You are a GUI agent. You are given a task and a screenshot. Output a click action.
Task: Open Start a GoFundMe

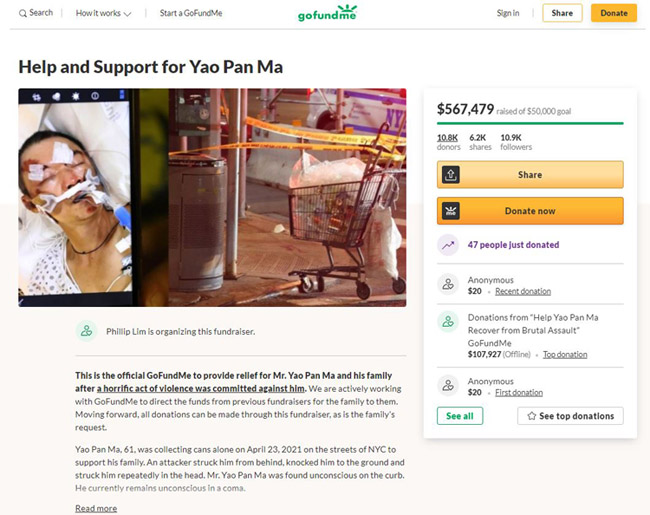click(191, 13)
